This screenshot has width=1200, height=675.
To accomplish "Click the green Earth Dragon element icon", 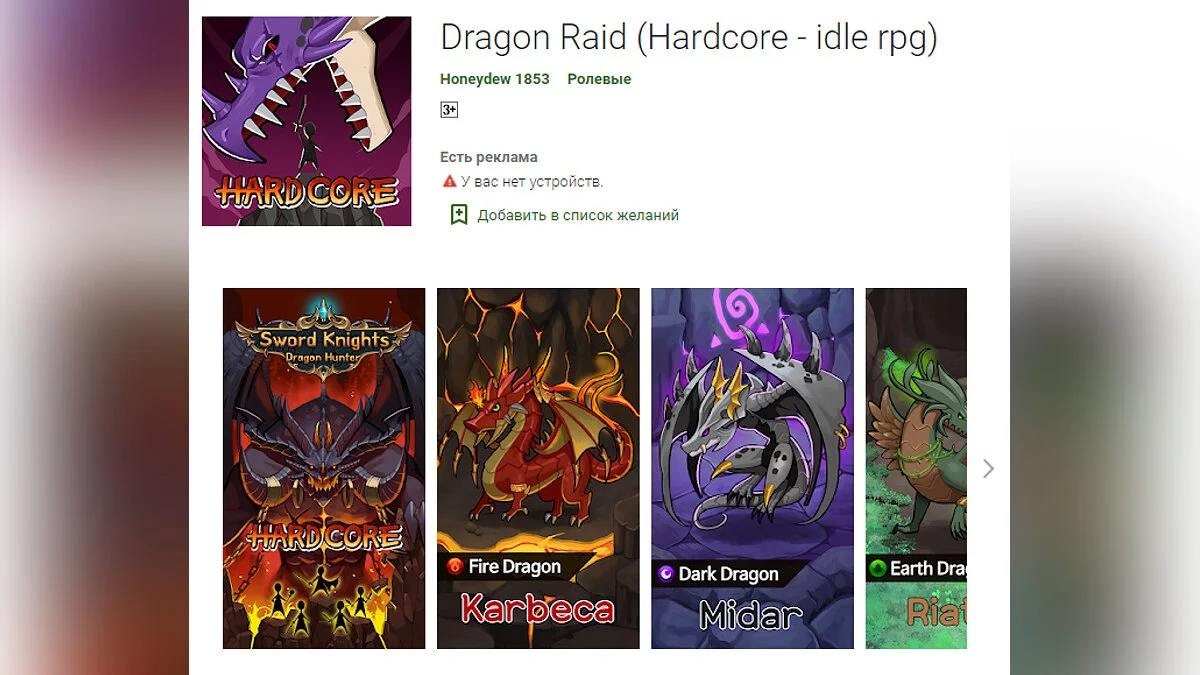I will (878, 569).
